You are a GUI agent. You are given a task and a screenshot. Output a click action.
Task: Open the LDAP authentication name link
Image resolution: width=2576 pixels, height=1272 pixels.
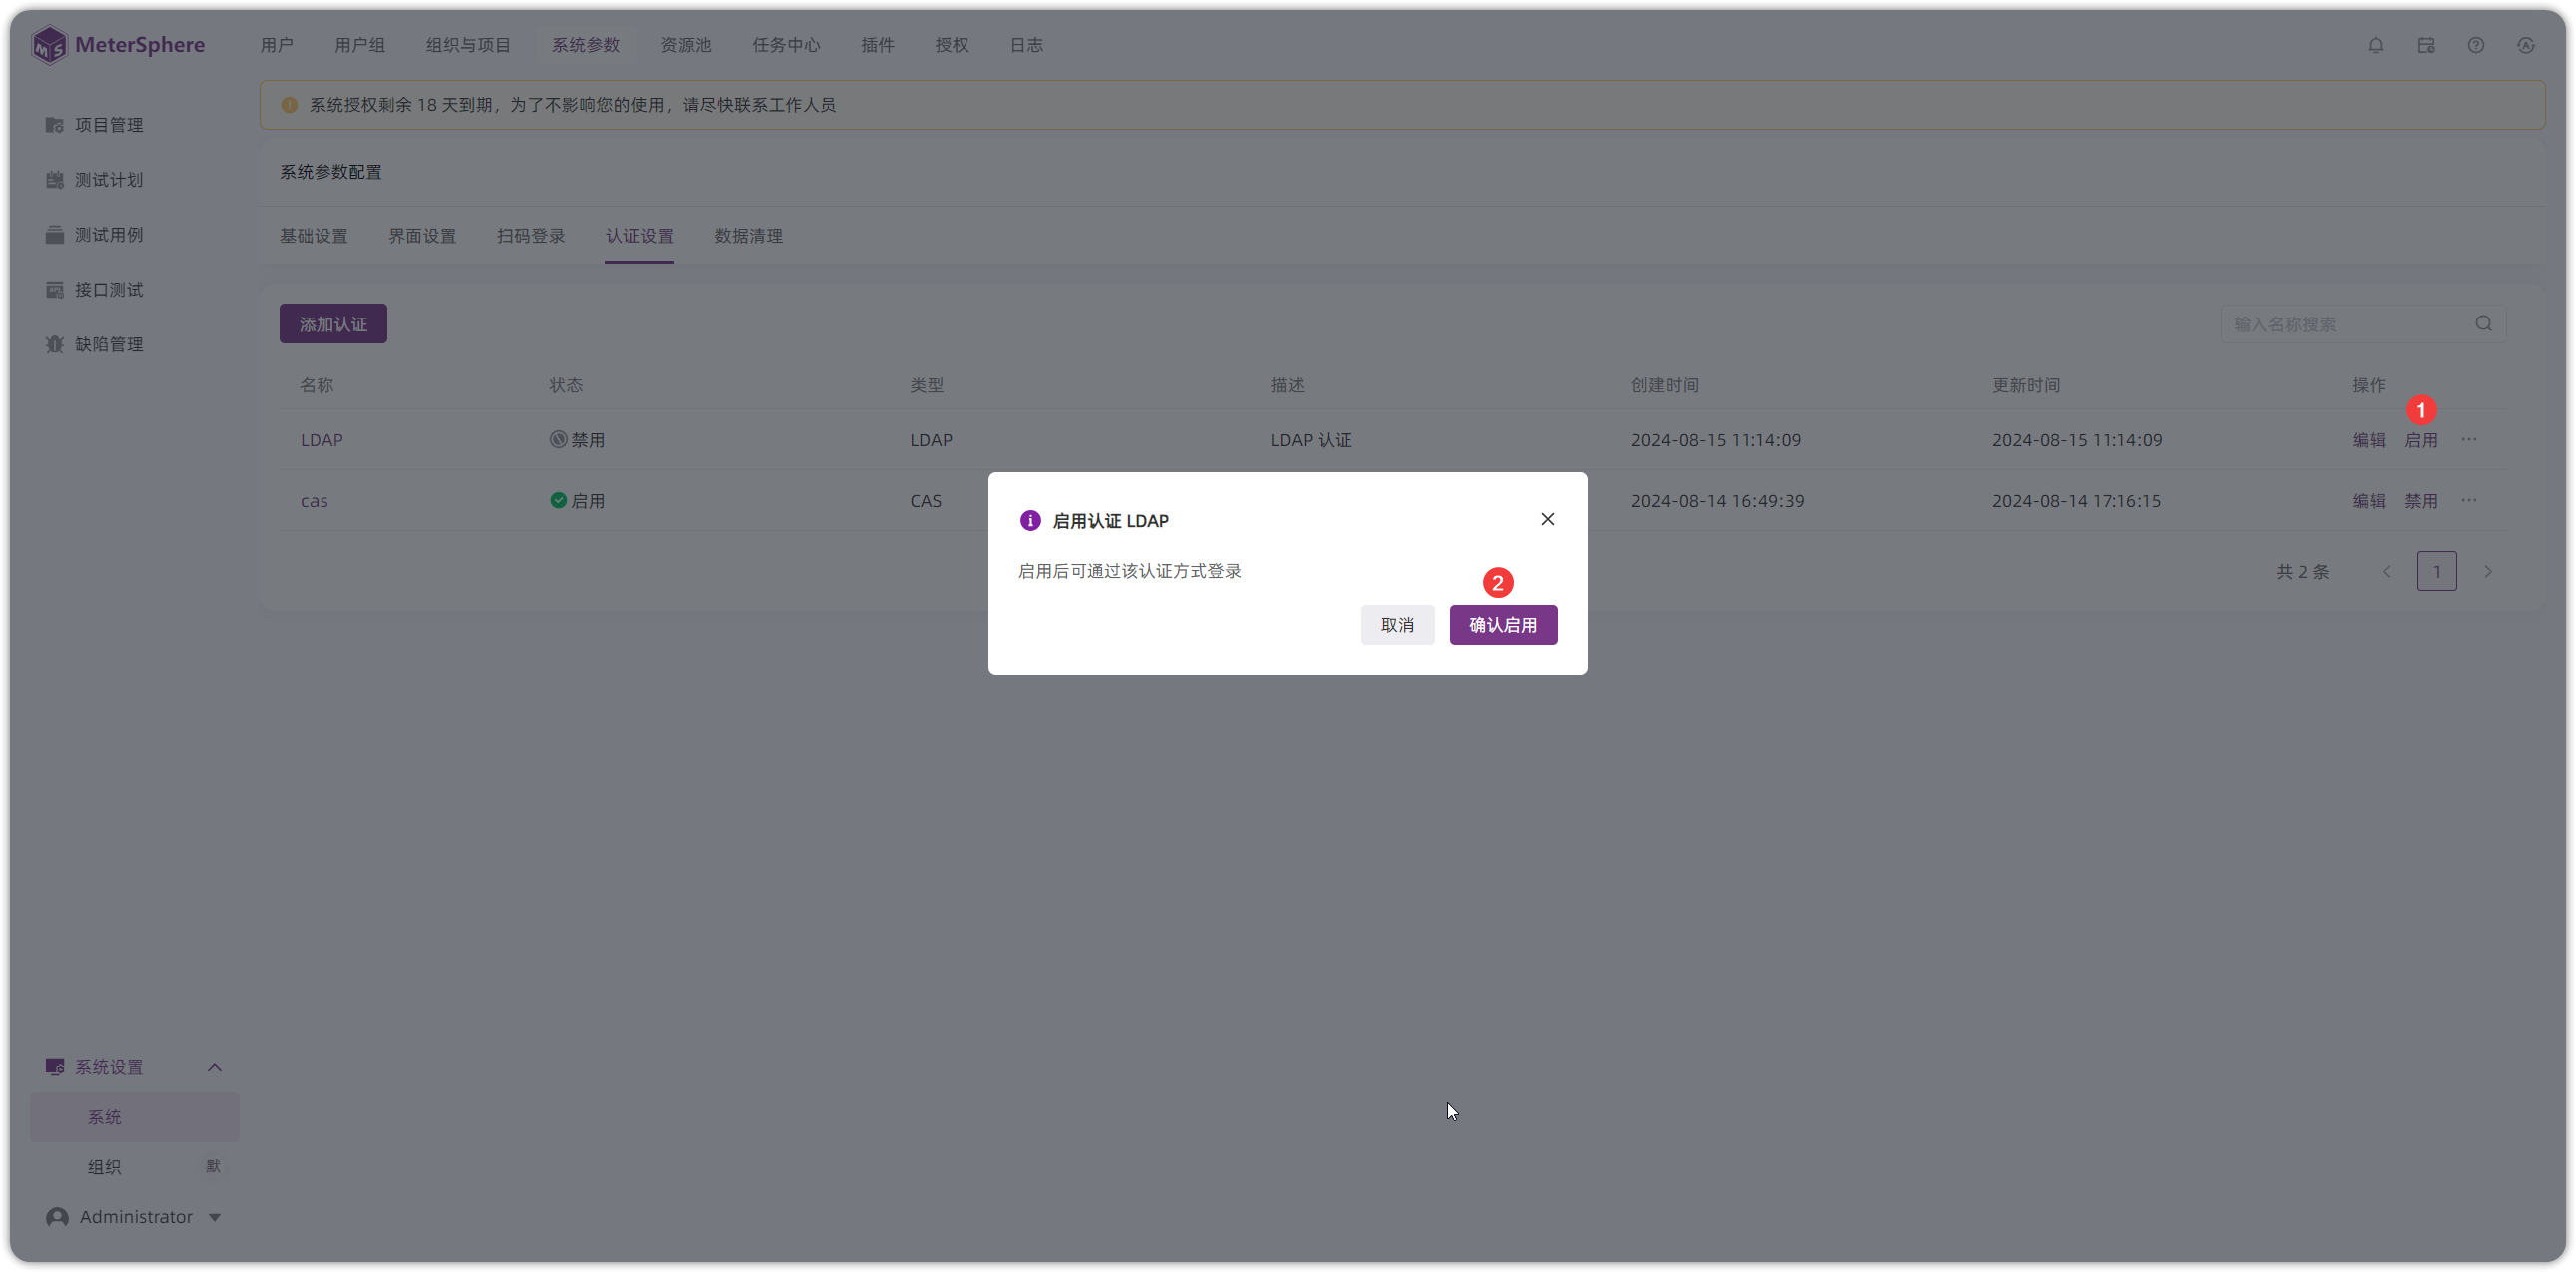(x=322, y=440)
